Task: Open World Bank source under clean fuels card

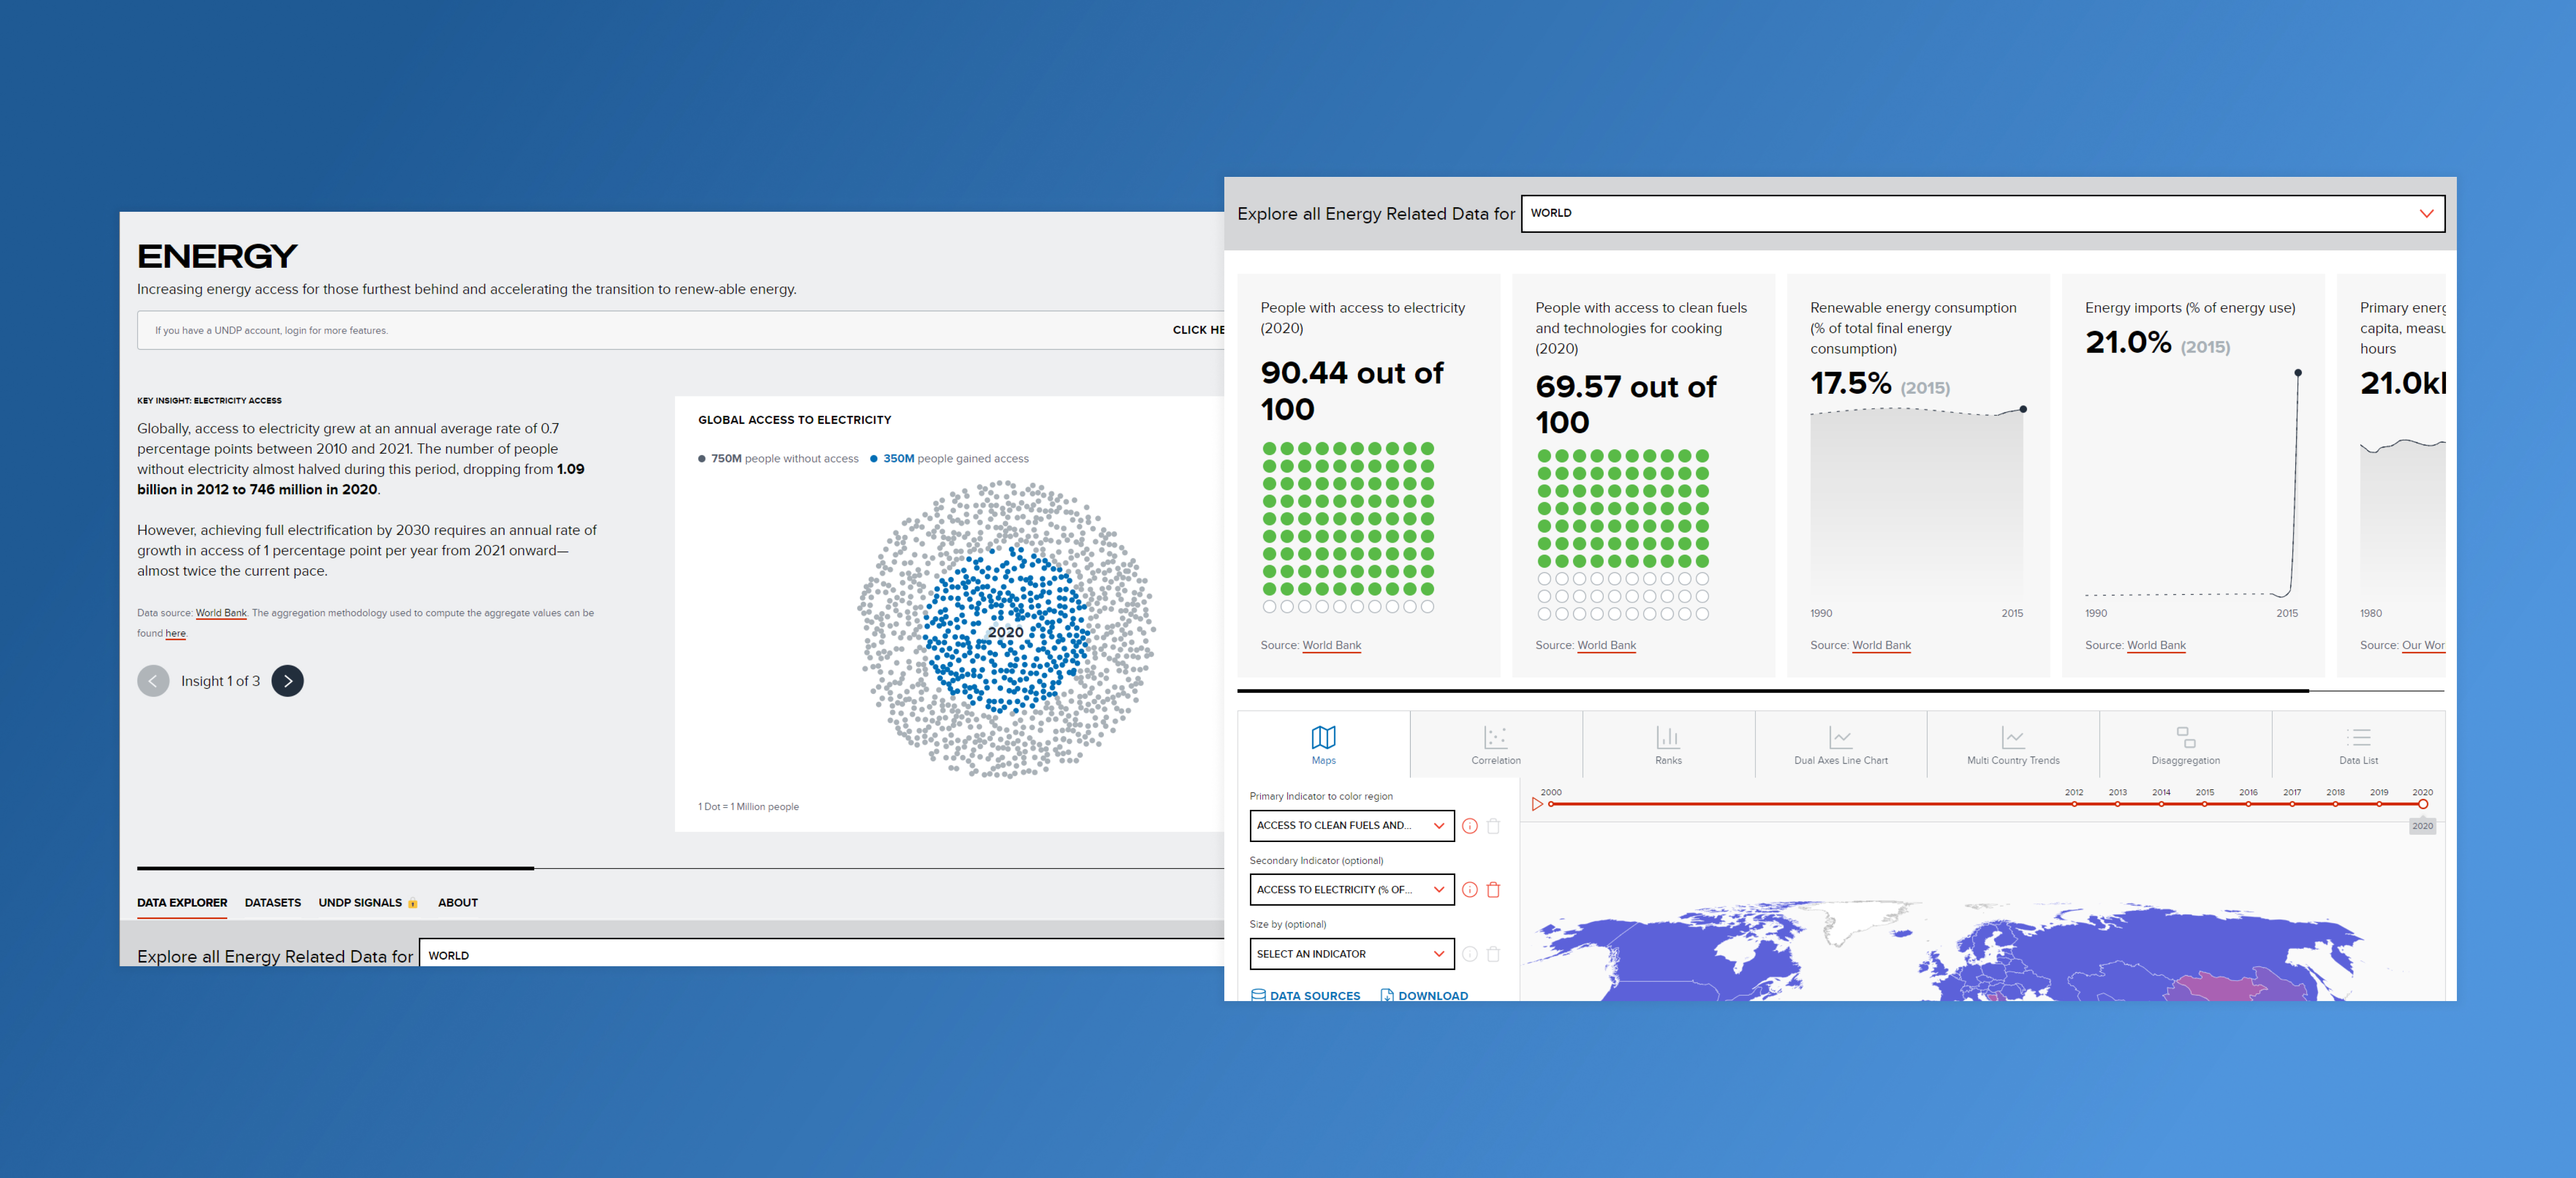Action: click(x=1607, y=645)
